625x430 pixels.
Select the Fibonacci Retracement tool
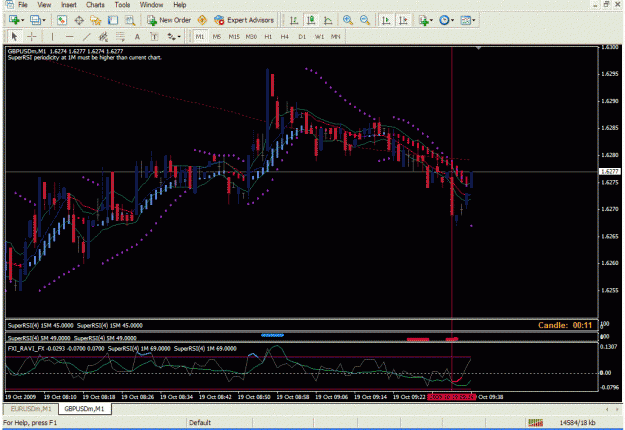coord(120,37)
